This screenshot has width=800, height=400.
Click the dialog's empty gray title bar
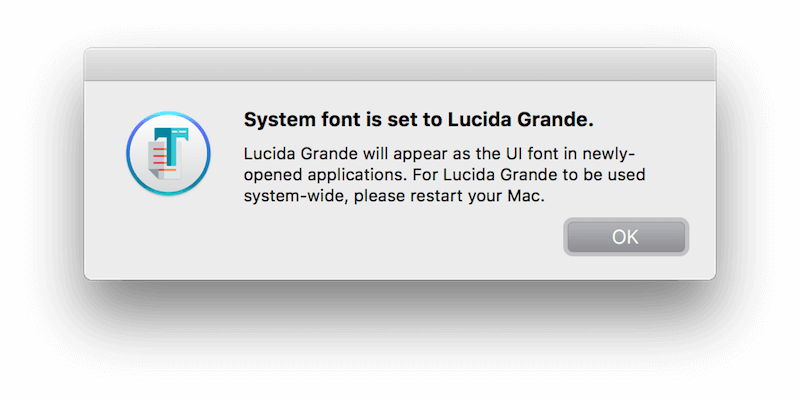(x=400, y=64)
